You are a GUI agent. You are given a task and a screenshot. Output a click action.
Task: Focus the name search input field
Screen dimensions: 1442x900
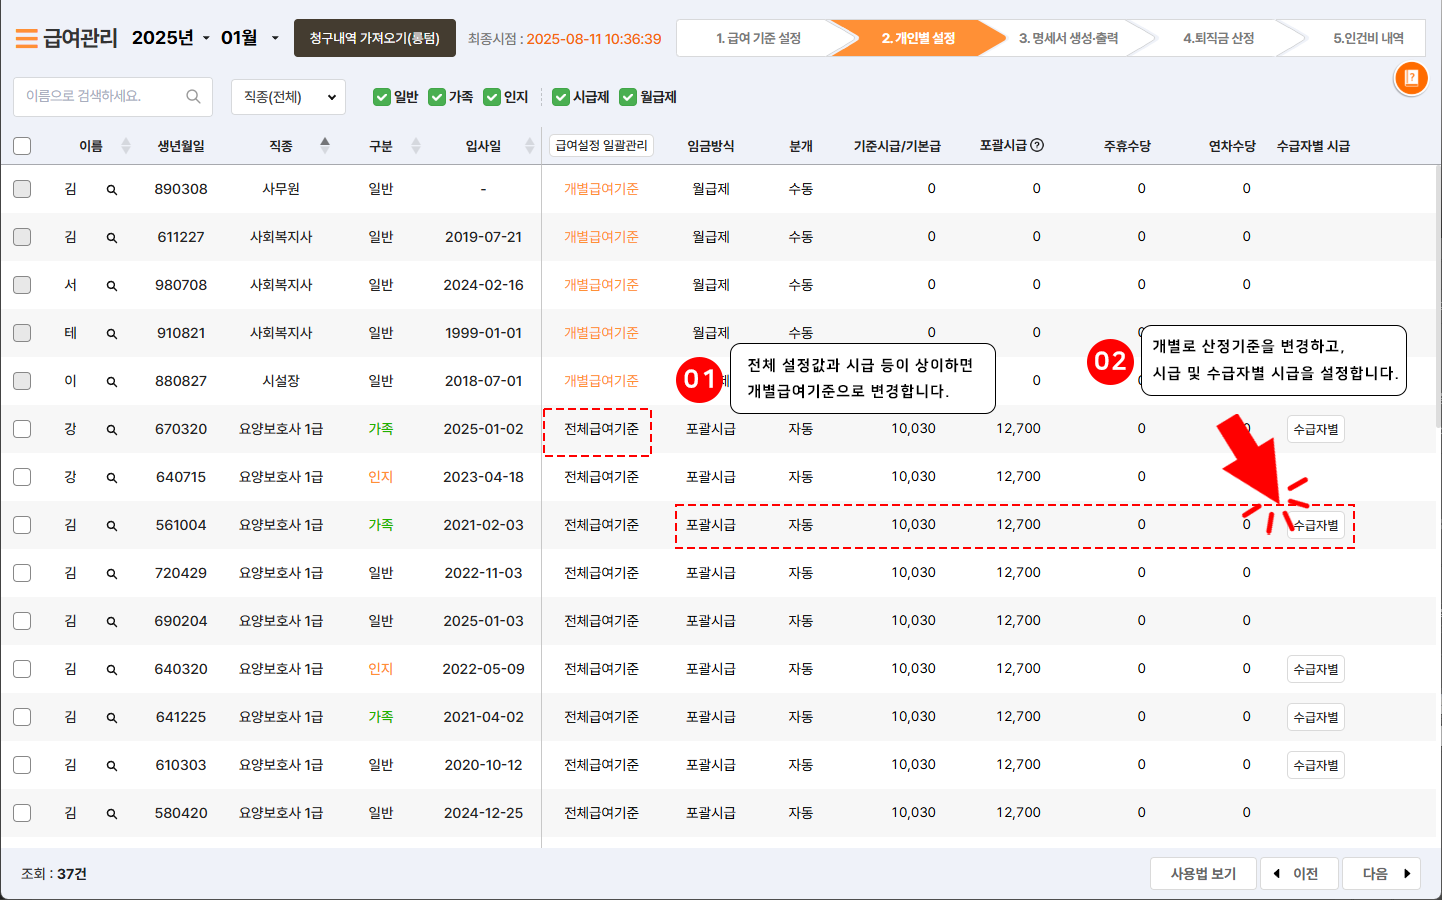pos(112,97)
